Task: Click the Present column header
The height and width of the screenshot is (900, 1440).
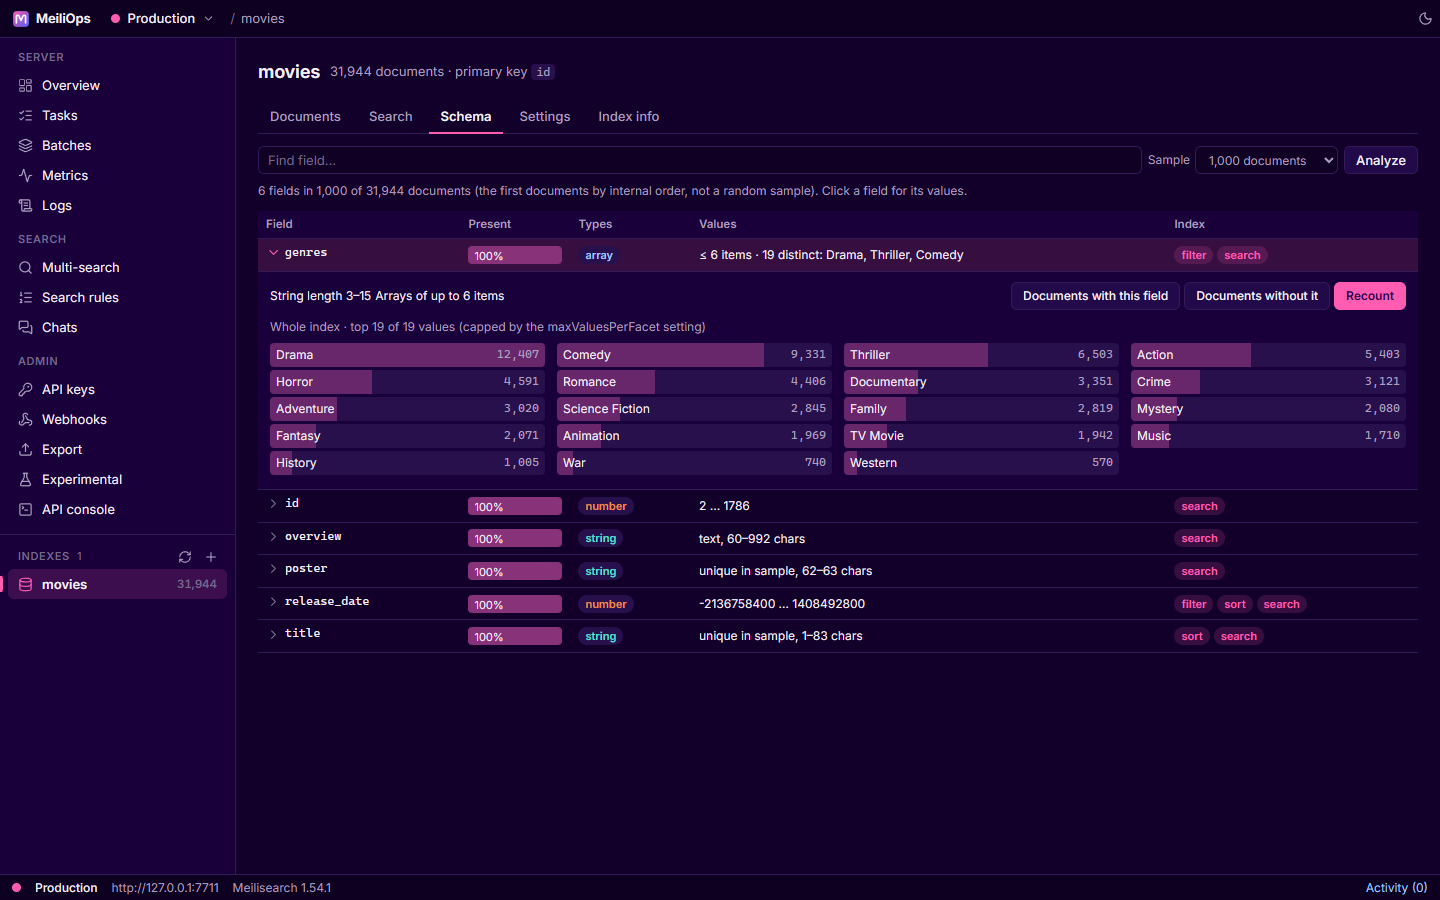Action: pos(490,224)
